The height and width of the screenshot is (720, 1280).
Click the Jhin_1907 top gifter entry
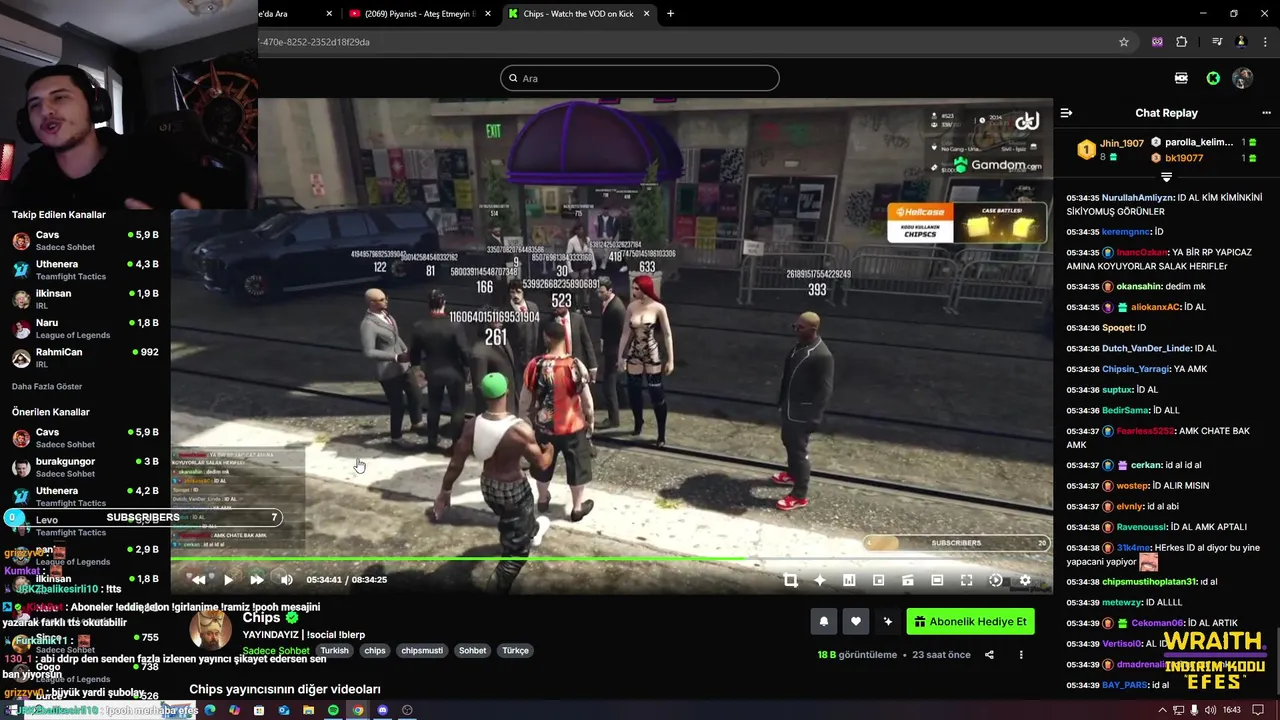coord(1110,150)
